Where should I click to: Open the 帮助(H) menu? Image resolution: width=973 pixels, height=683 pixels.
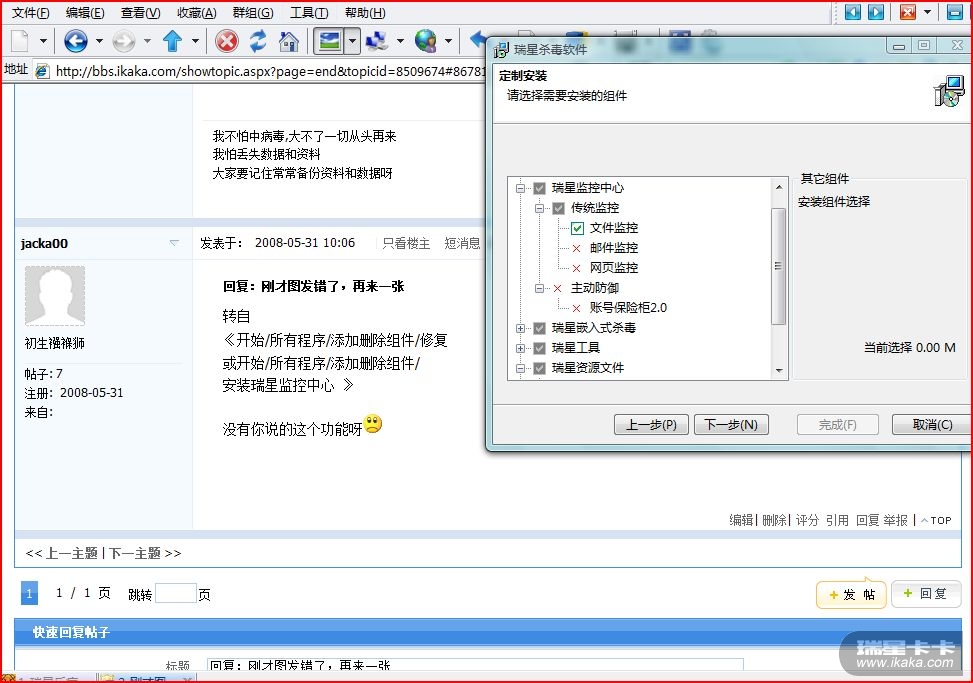[365, 12]
